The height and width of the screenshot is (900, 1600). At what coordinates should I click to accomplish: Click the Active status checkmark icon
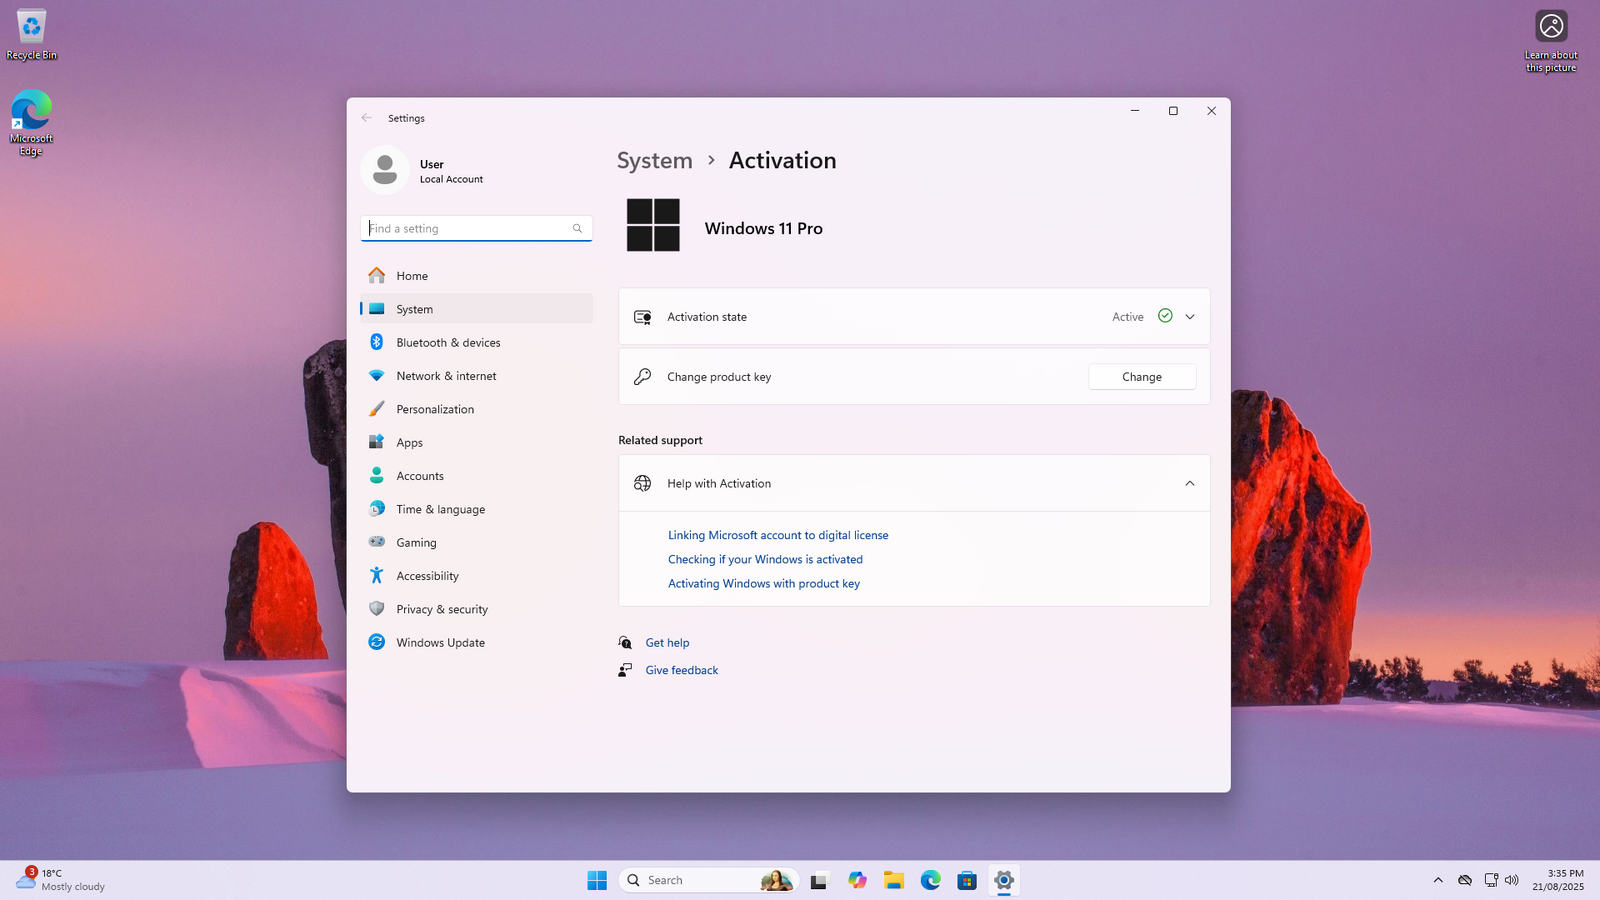click(x=1165, y=316)
